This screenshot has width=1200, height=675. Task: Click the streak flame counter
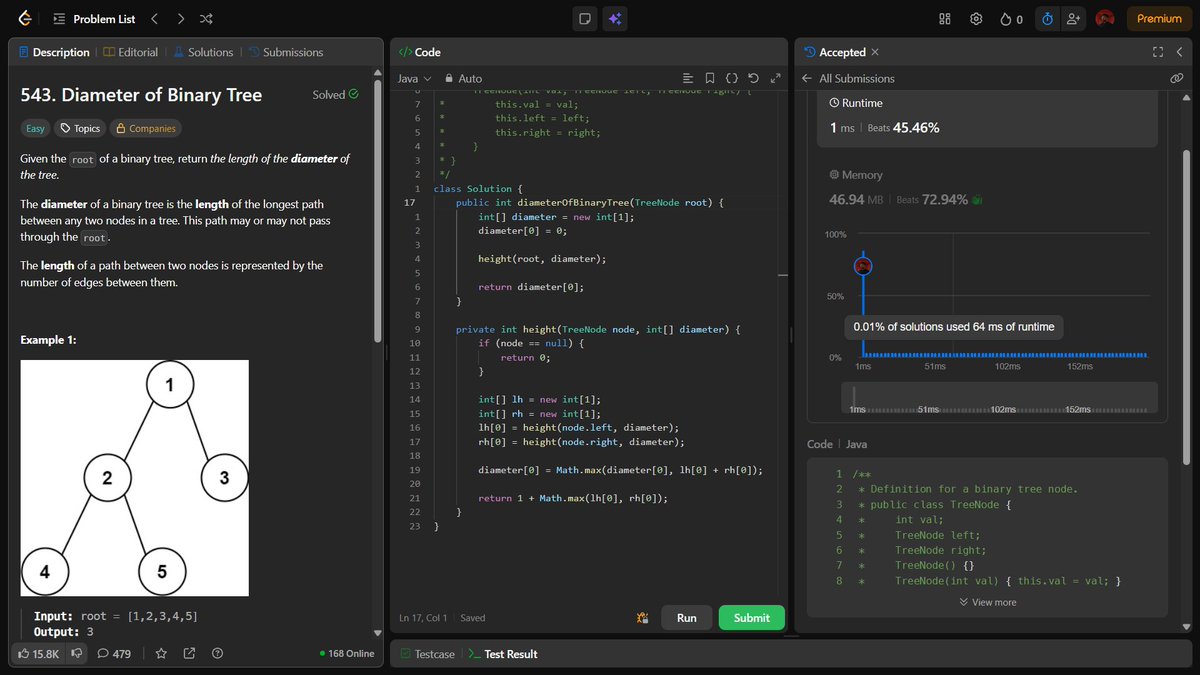[1011, 18]
